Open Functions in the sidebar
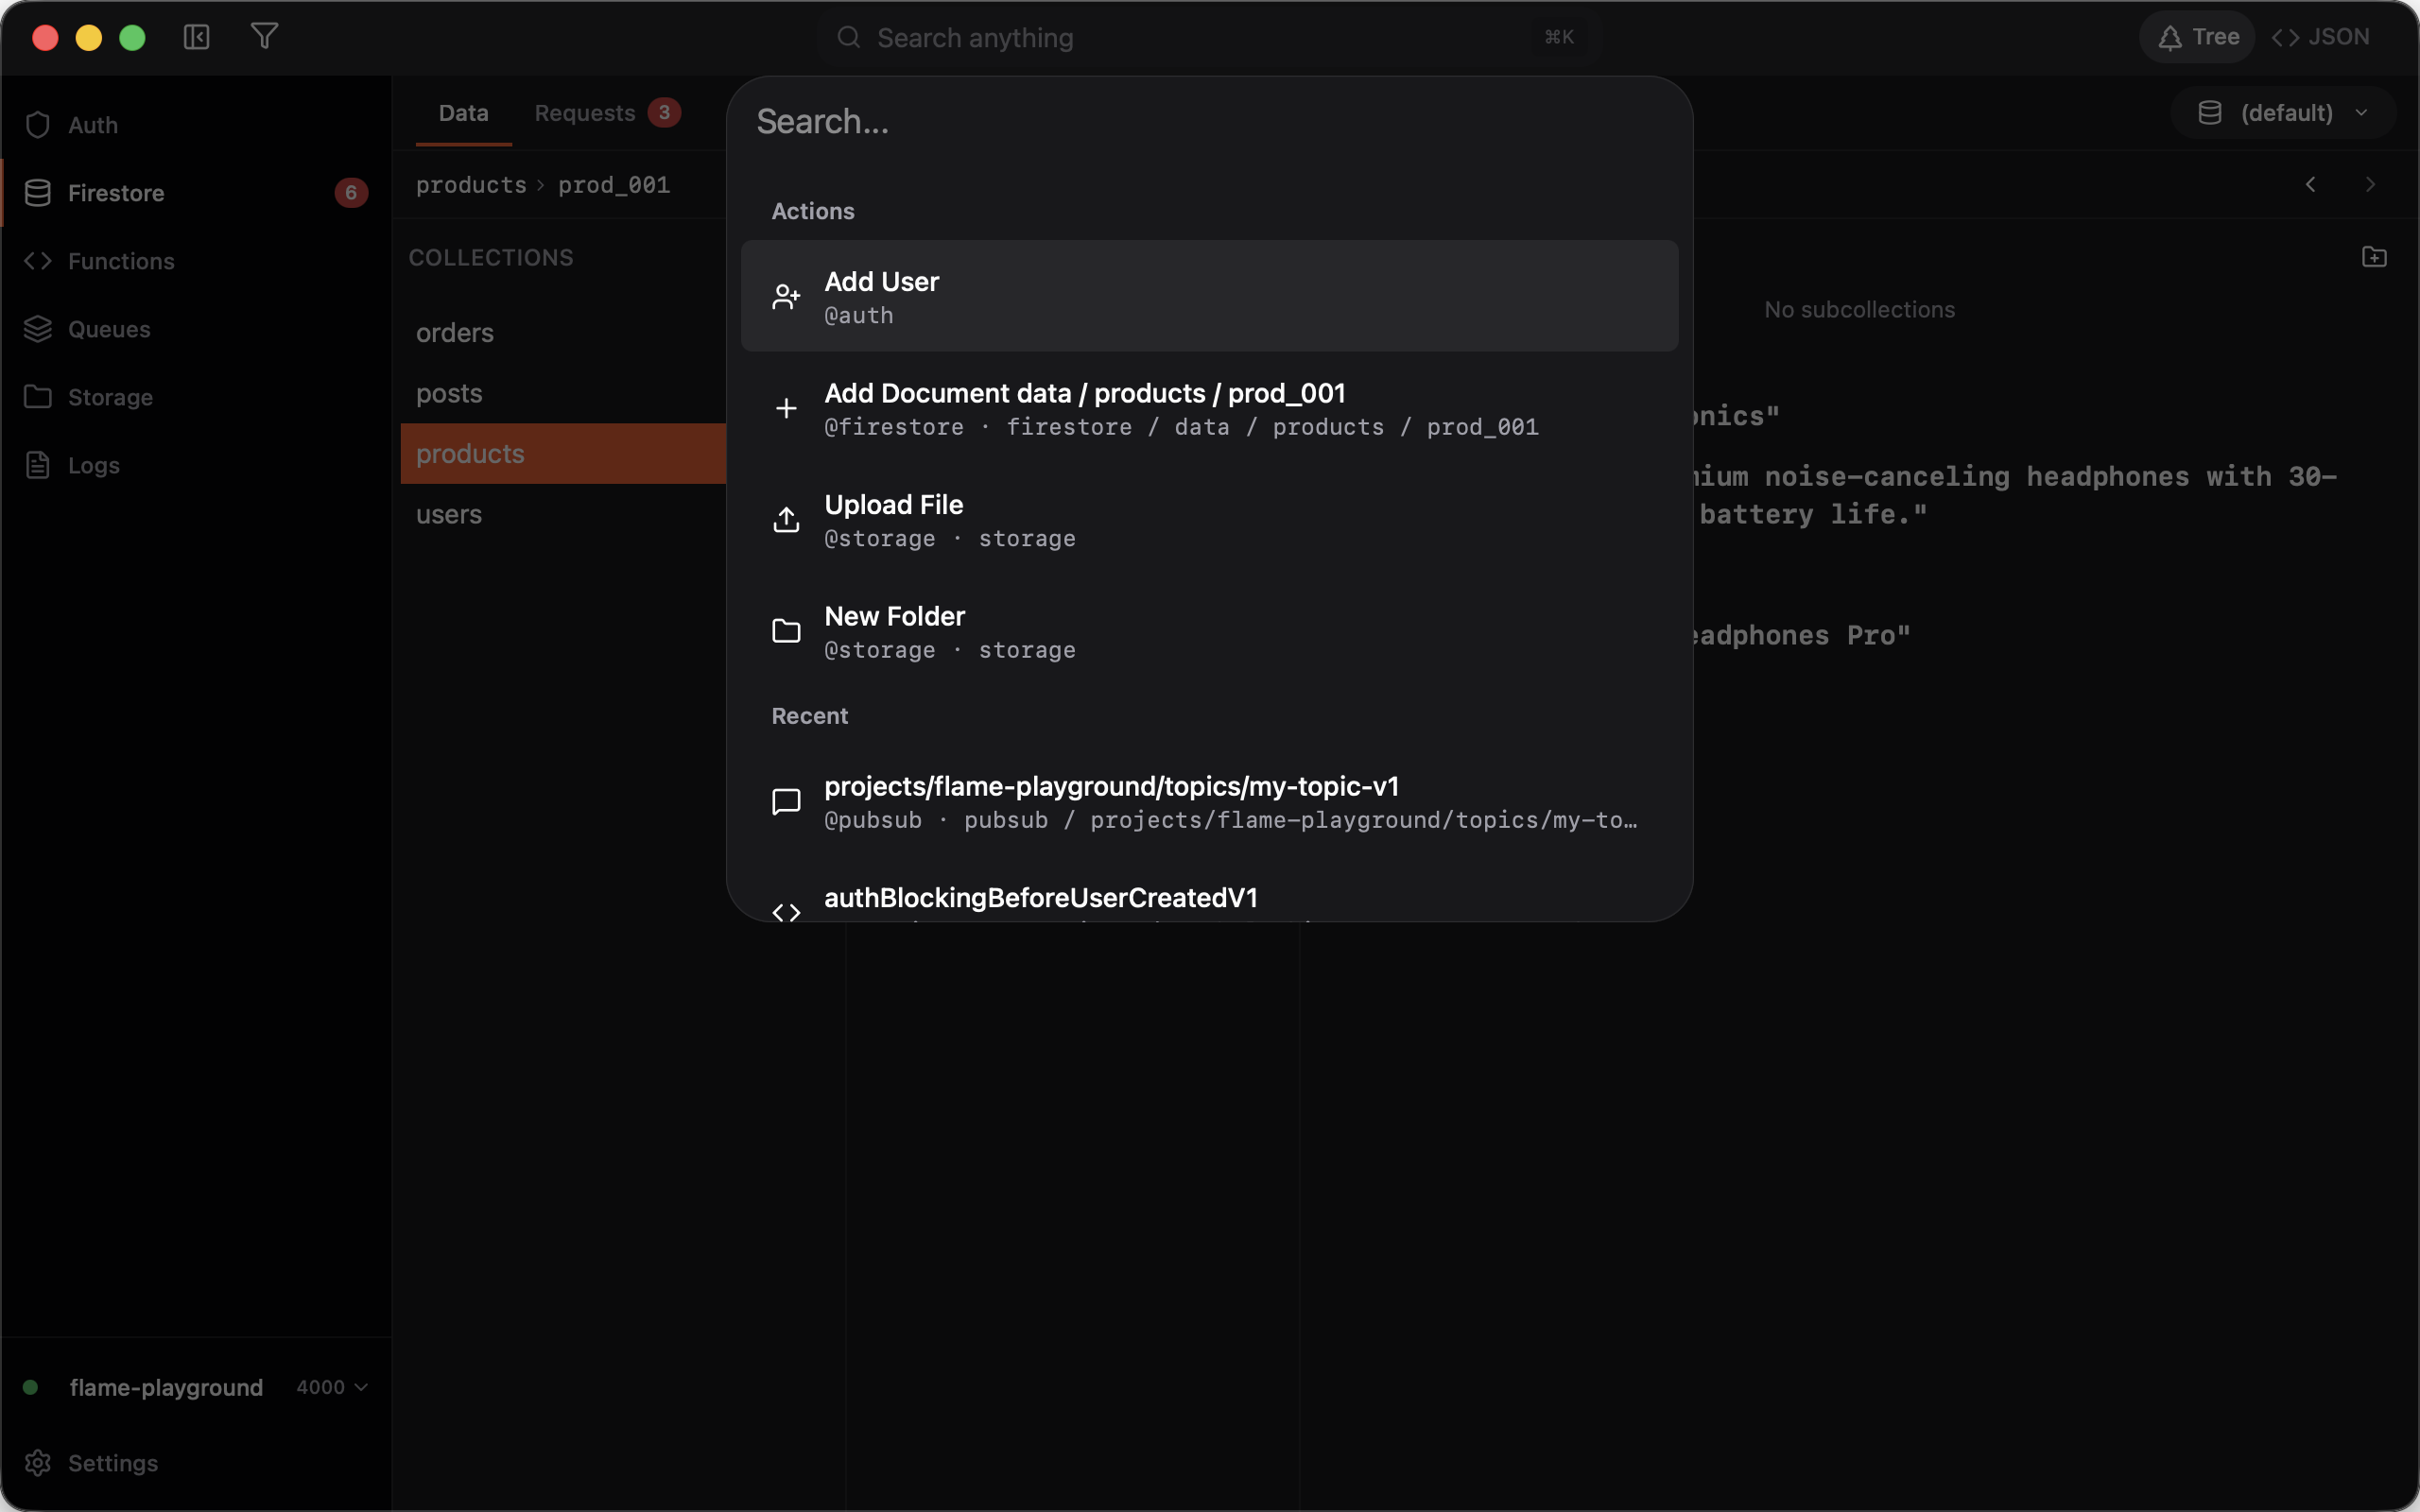This screenshot has width=2420, height=1512. coord(196,261)
